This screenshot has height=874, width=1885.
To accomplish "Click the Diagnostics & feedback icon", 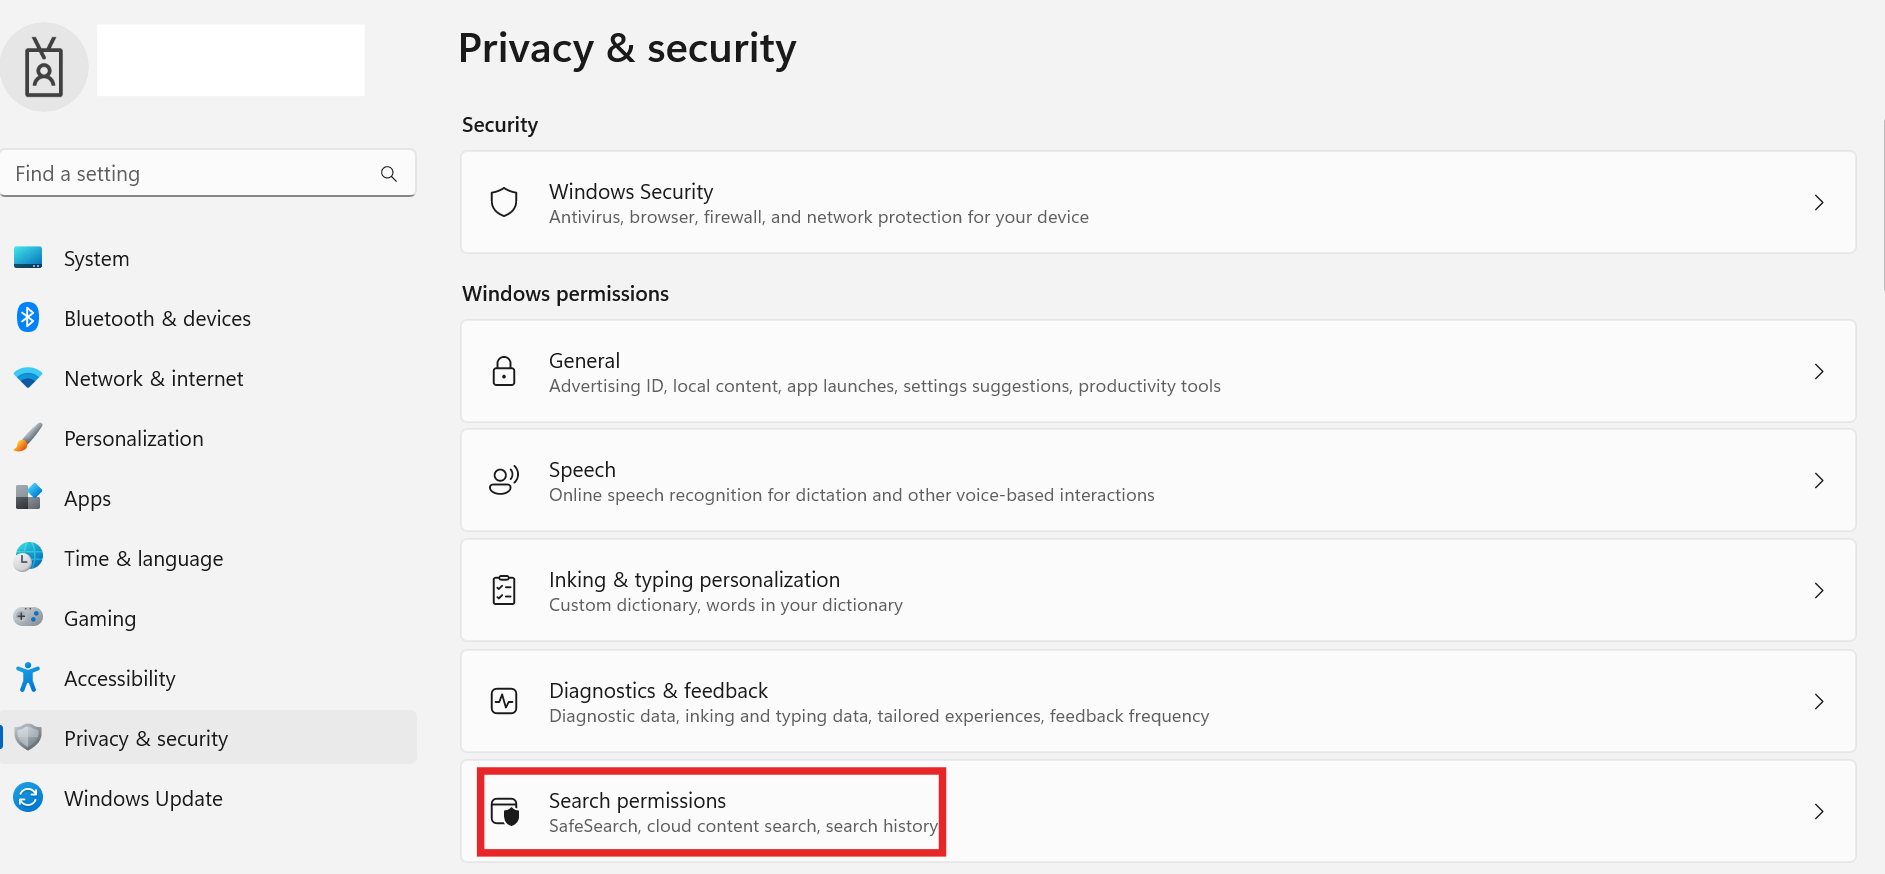I will [504, 701].
